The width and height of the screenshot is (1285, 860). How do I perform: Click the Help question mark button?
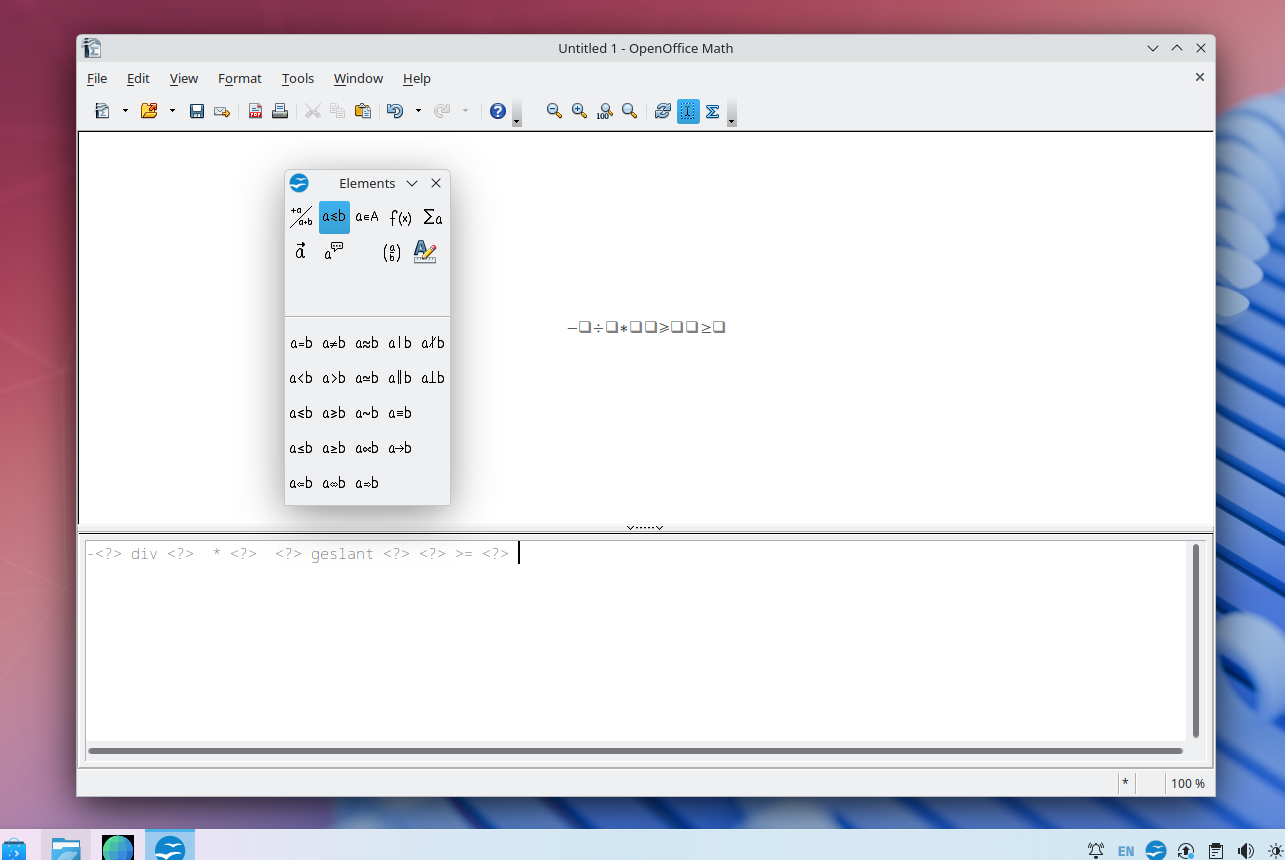[x=497, y=111]
